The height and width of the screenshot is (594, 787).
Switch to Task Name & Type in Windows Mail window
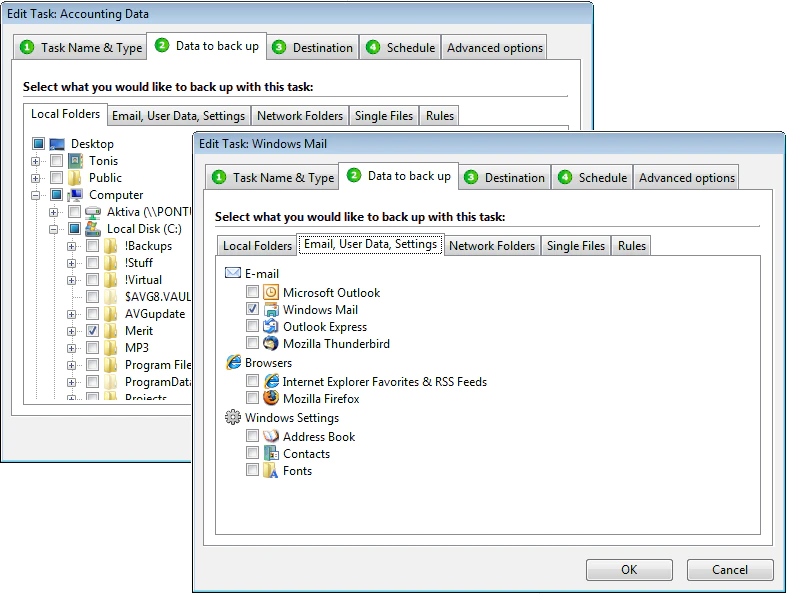(272, 177)
